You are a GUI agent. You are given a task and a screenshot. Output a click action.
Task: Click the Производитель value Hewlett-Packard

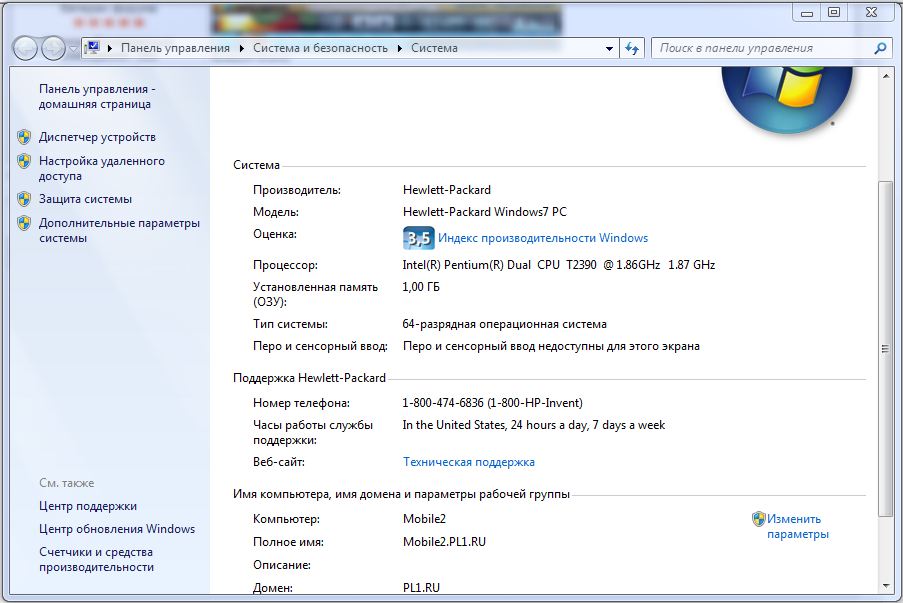pyautogui.click(x=447, y=190)
